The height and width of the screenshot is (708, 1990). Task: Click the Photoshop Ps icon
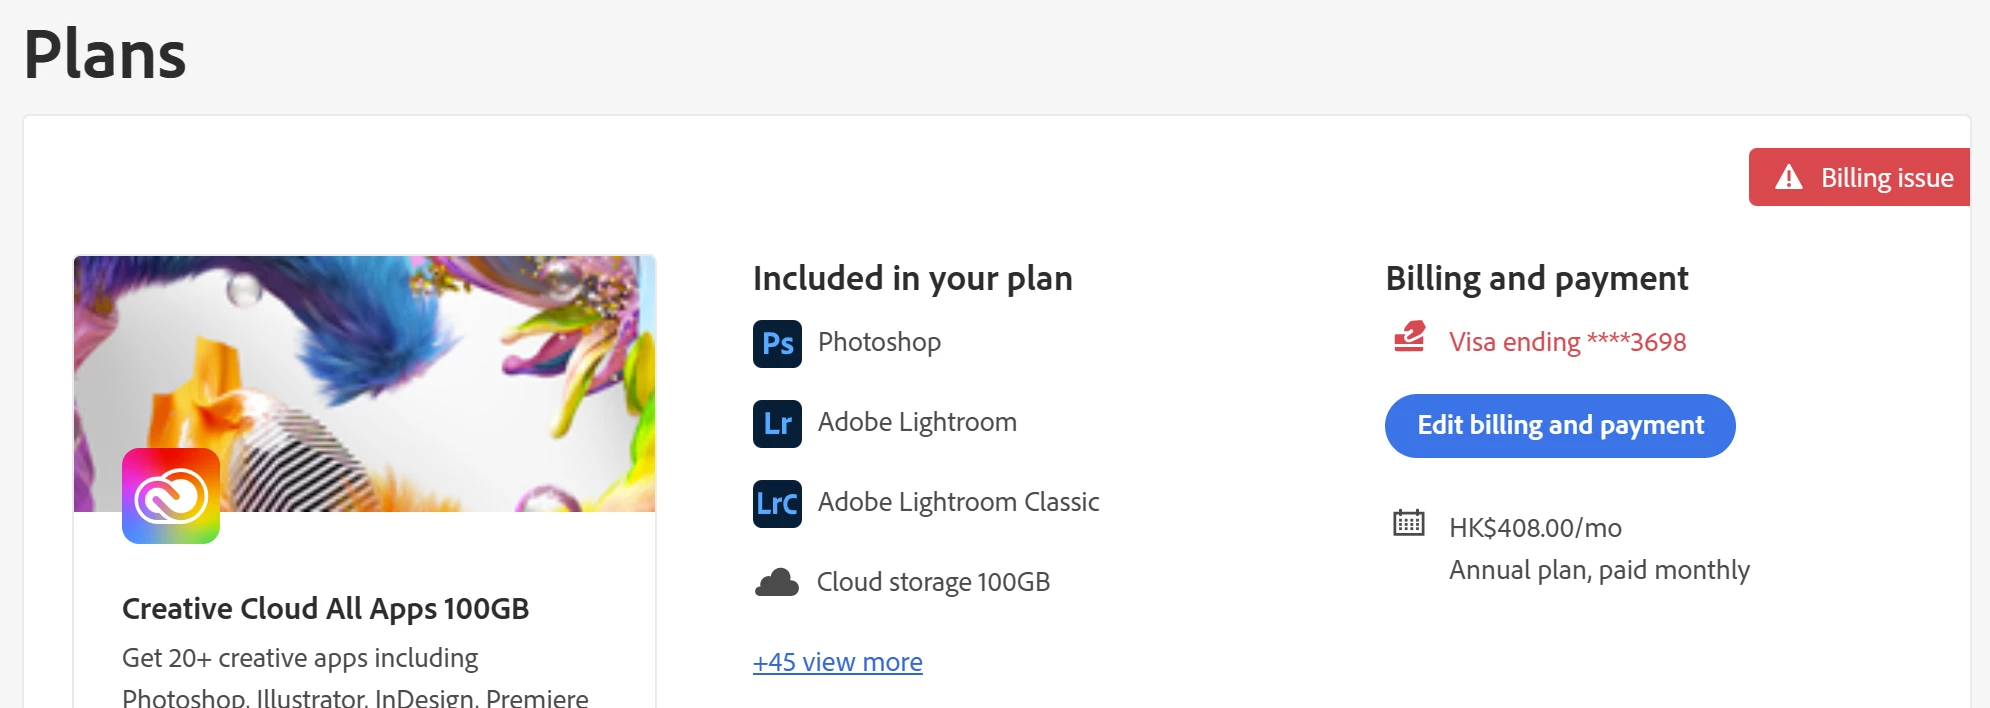777,343
